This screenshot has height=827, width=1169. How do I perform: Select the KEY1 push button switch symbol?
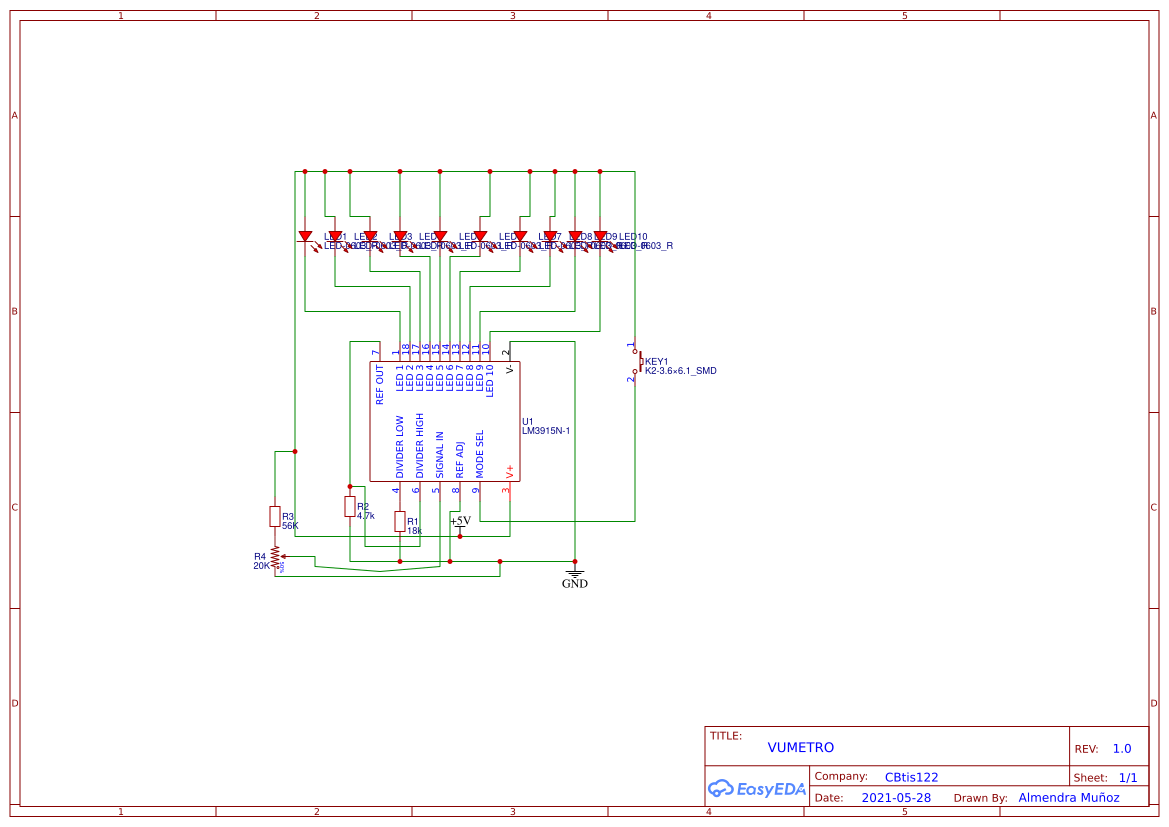pos(636,362)
